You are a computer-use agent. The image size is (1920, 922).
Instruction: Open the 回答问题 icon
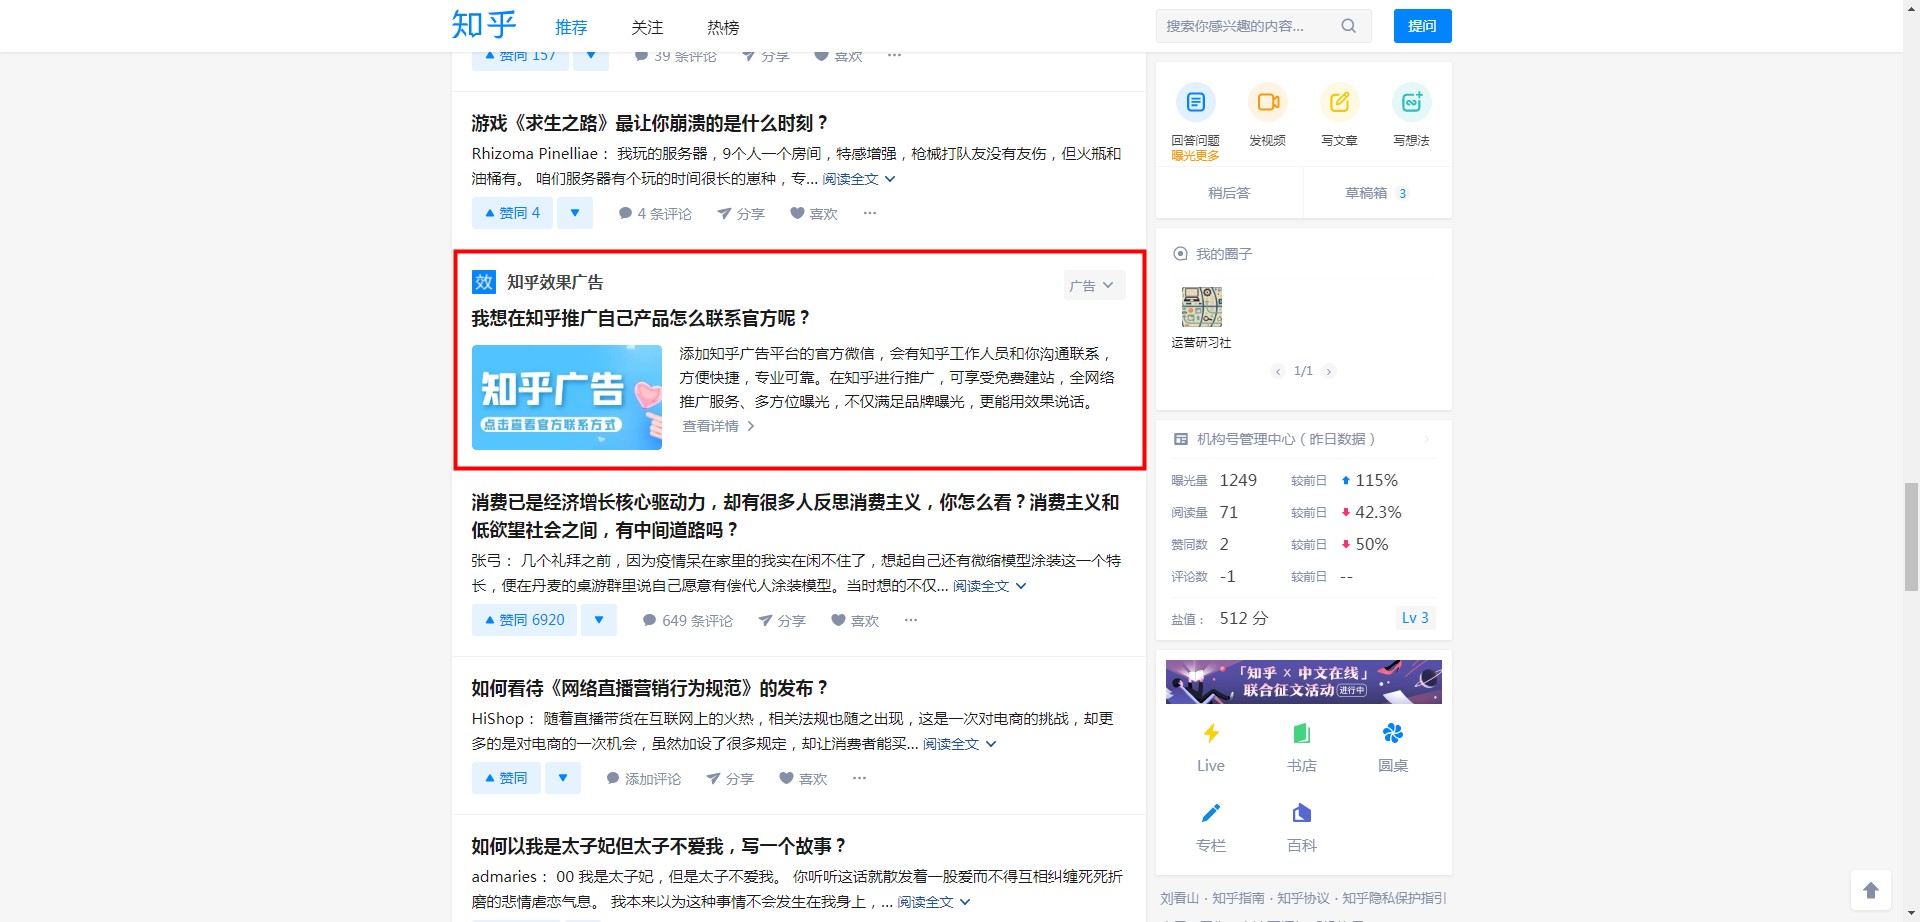[1196, 102]
